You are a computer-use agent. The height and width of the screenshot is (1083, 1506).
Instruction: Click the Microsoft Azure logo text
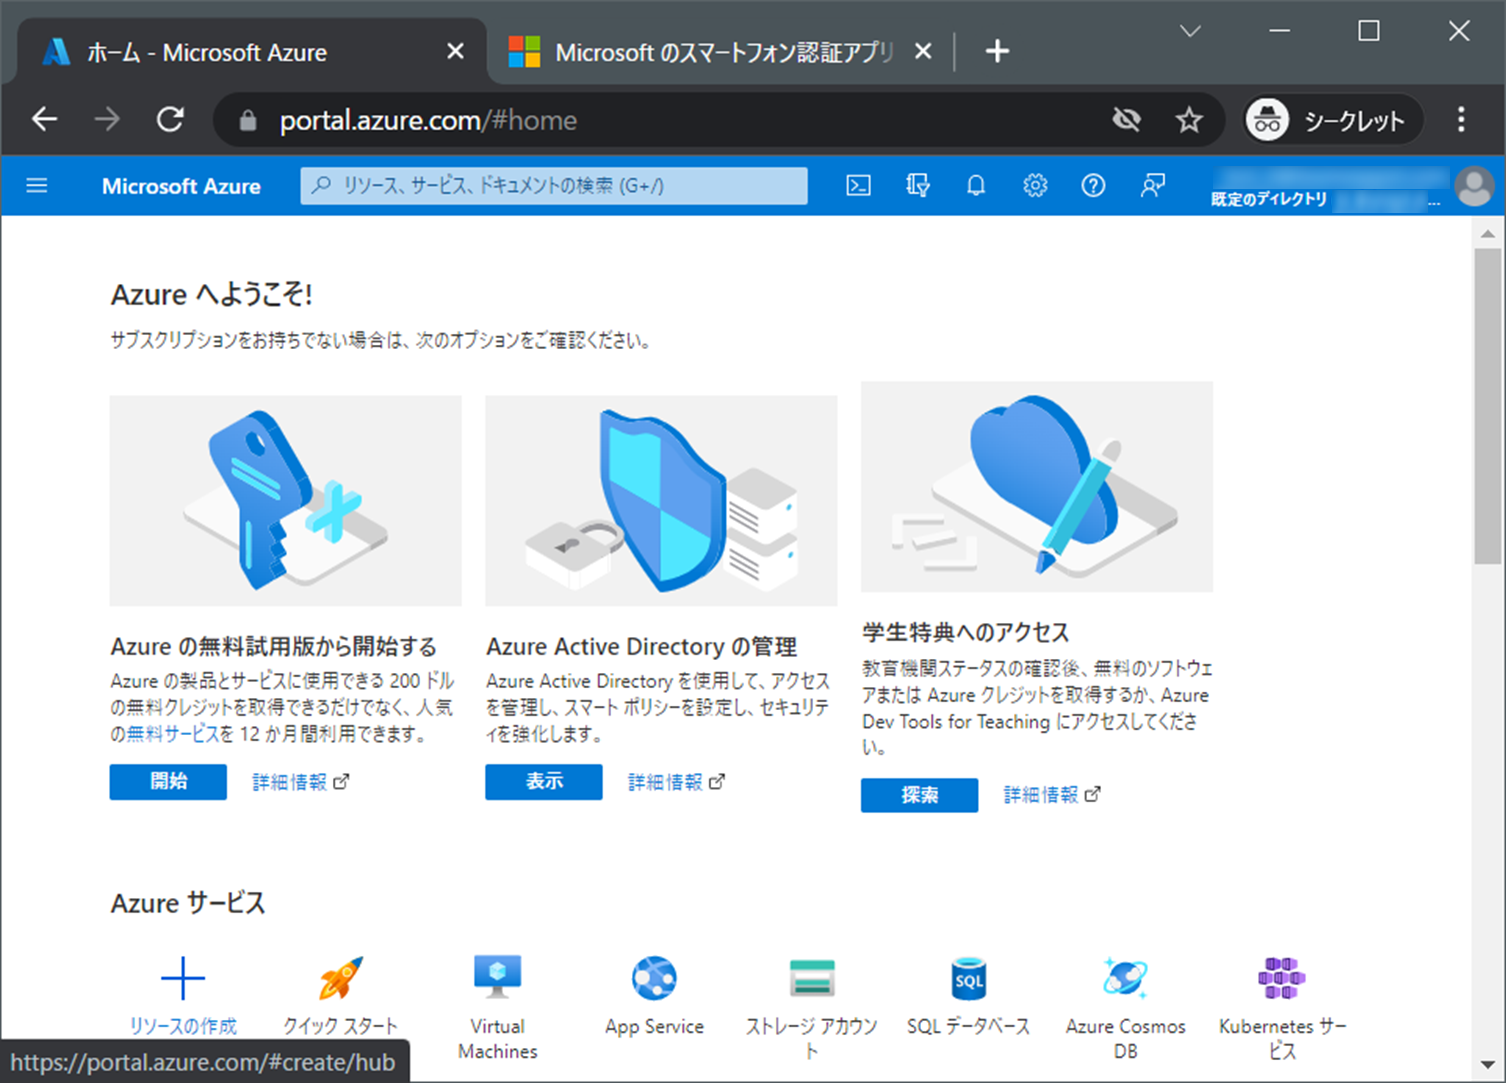181,186
